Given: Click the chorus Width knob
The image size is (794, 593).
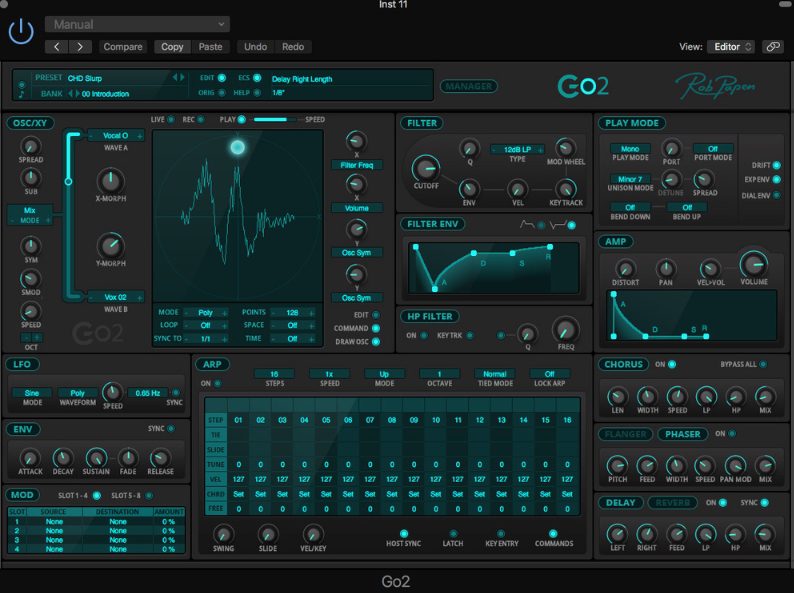Looking at the screenshot, I should click(647, 397).
